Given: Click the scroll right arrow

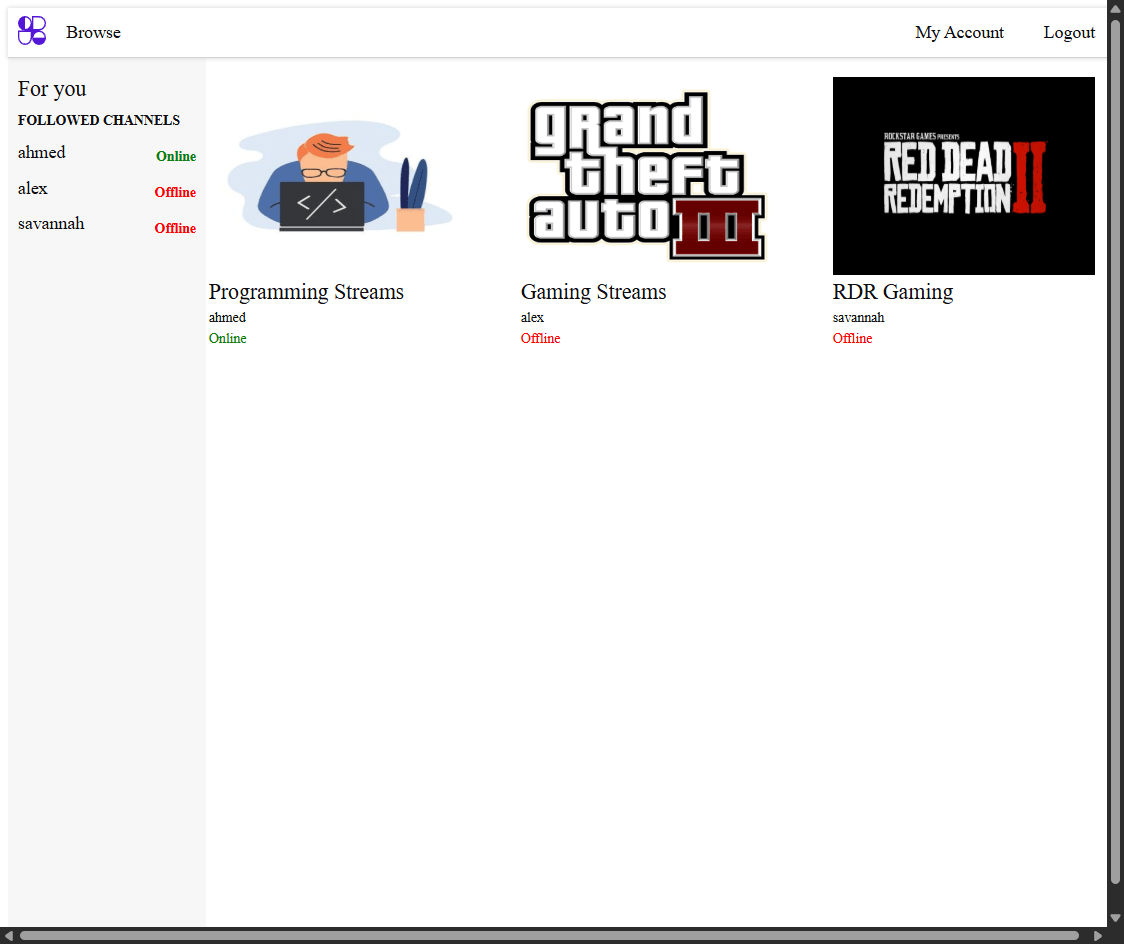Looking at the screenshot, I should pos(1098,935).
